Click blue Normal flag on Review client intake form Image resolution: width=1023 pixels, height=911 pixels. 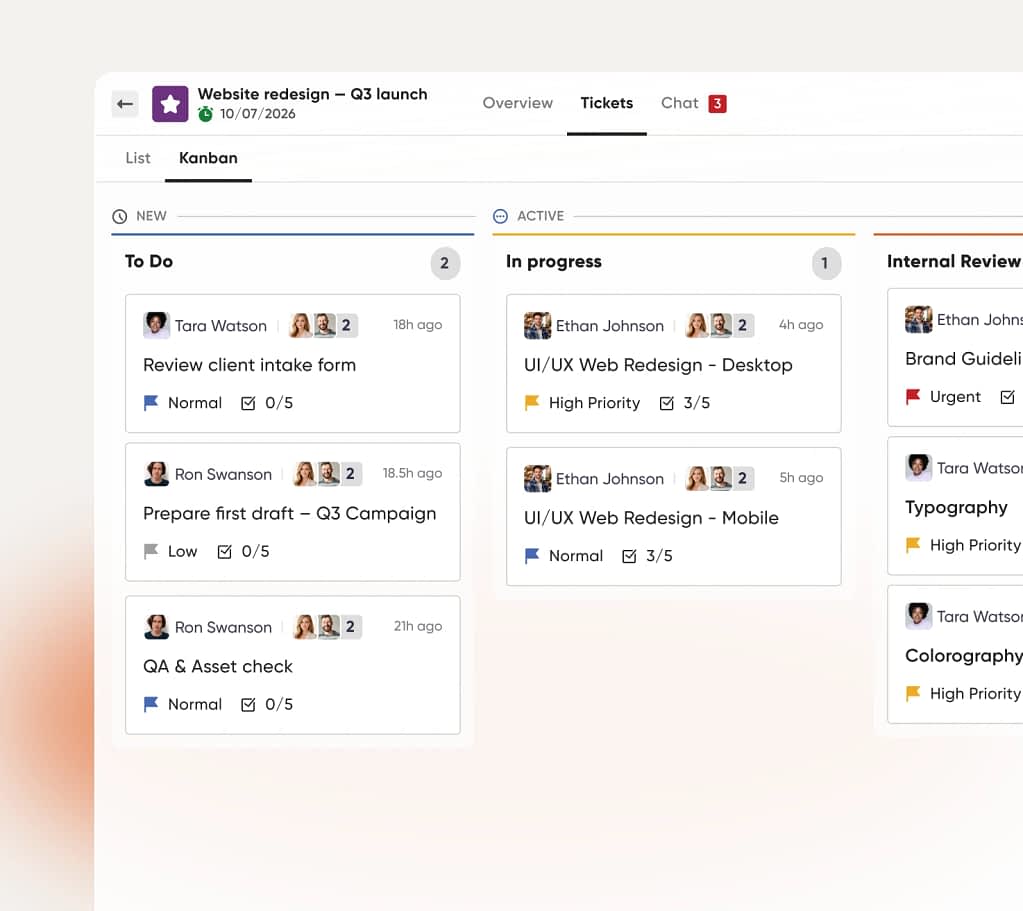[151, 403]
